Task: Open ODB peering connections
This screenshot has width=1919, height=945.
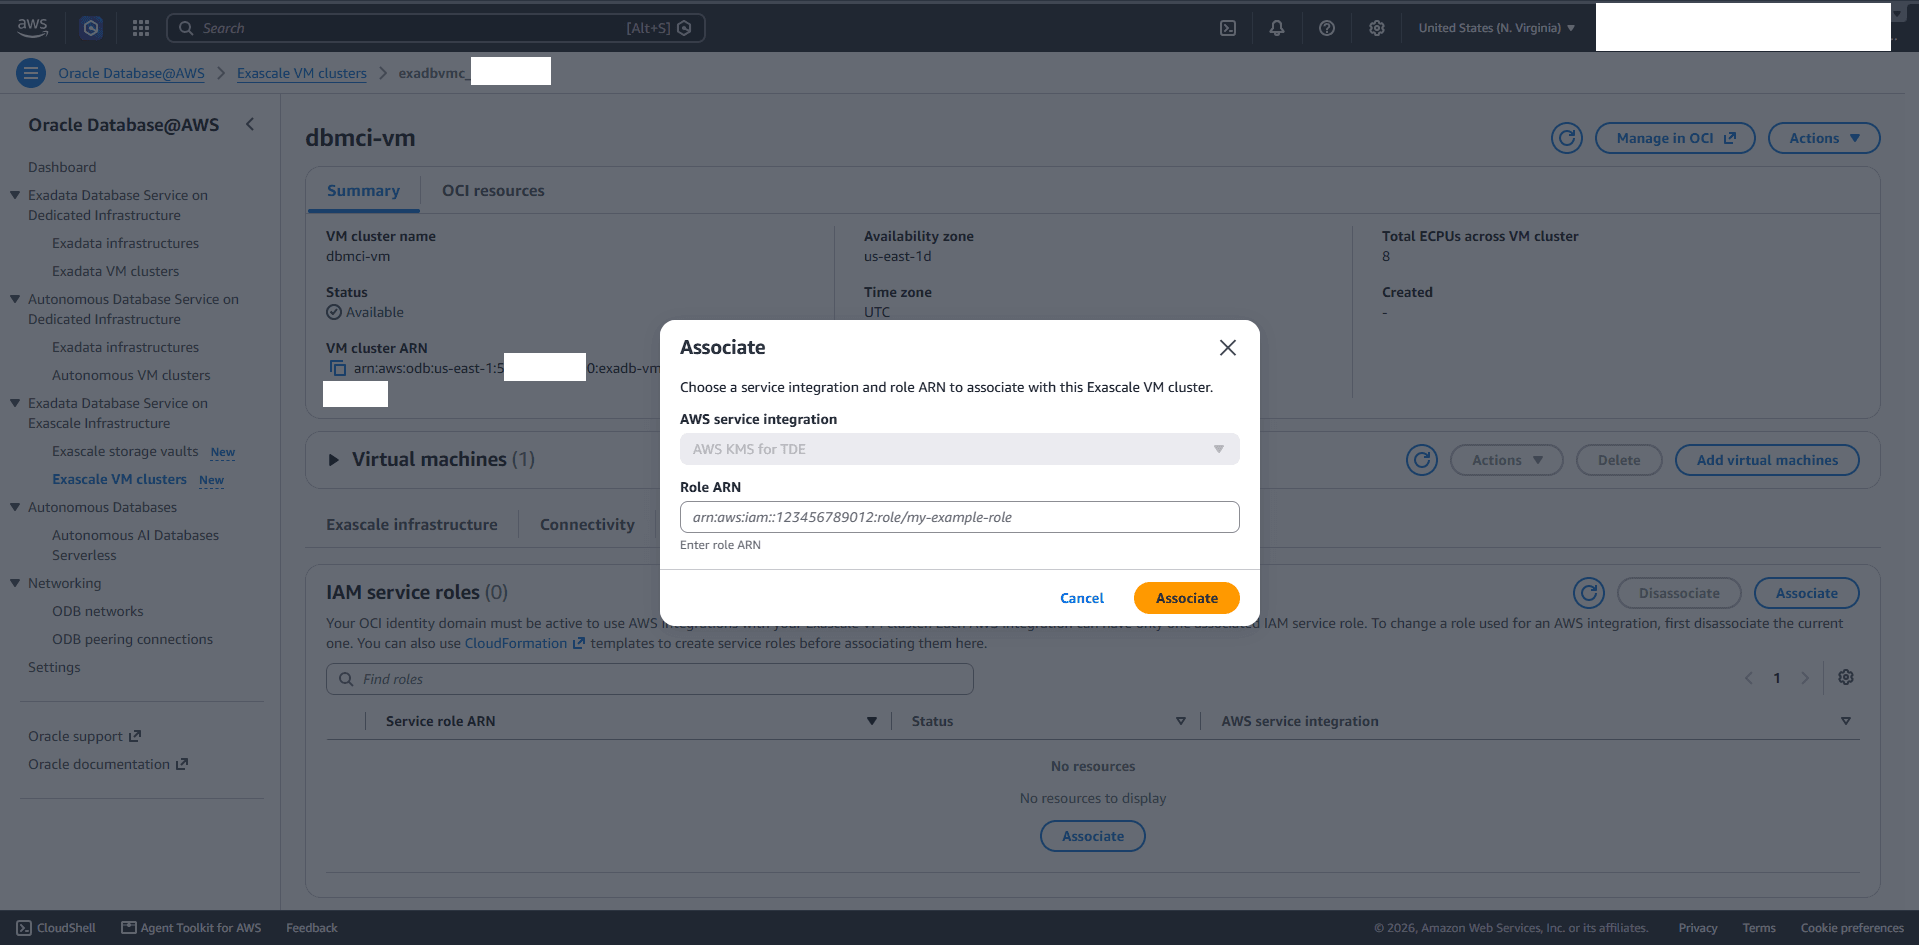Action: (x=132, y=639)
